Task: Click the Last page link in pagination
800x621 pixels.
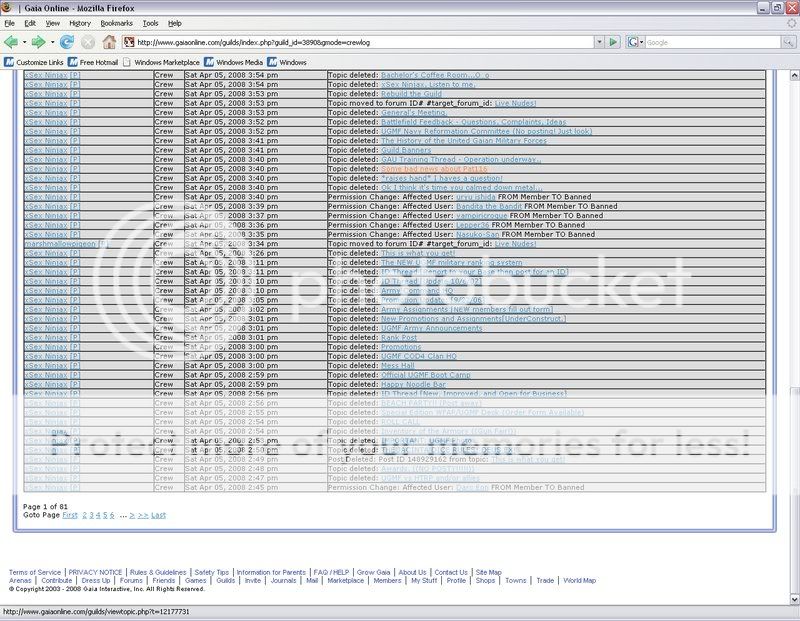Action: 158,515
